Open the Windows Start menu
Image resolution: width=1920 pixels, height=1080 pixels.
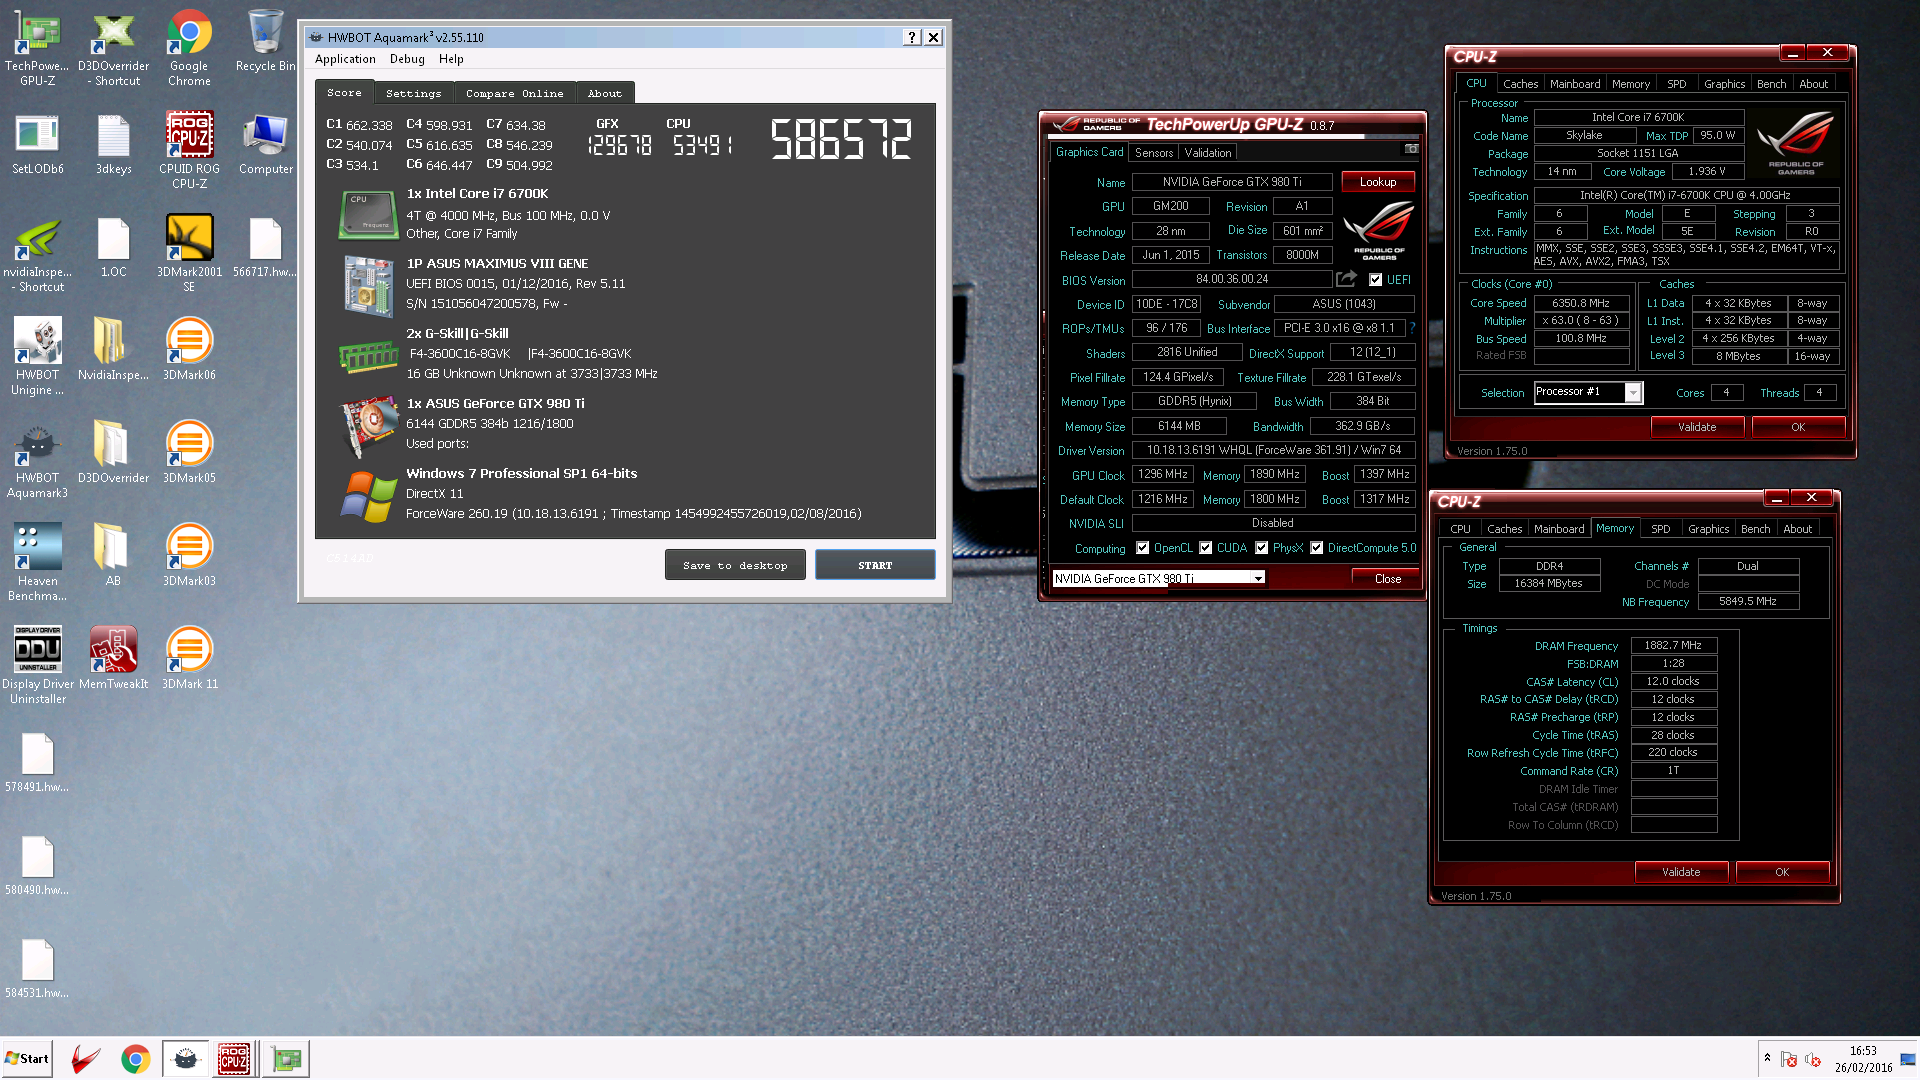27,1059
